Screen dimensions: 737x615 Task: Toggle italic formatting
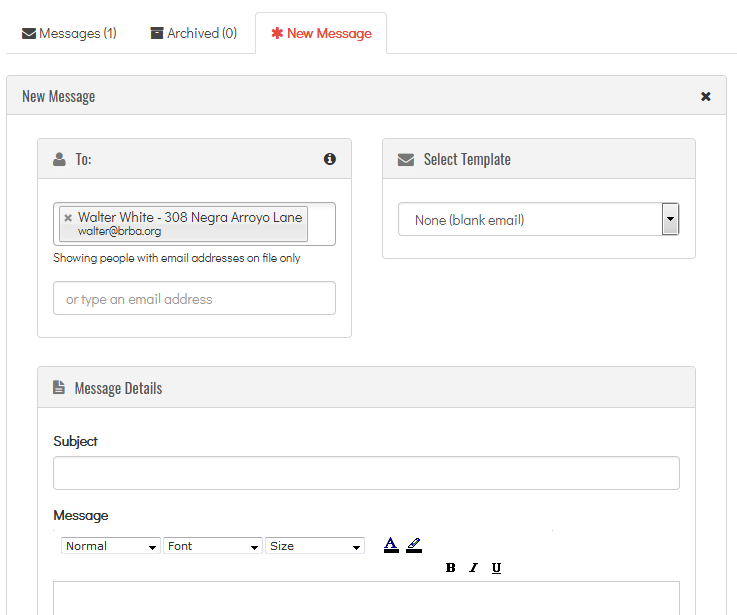pyautogui.click(x=473, y=568)
